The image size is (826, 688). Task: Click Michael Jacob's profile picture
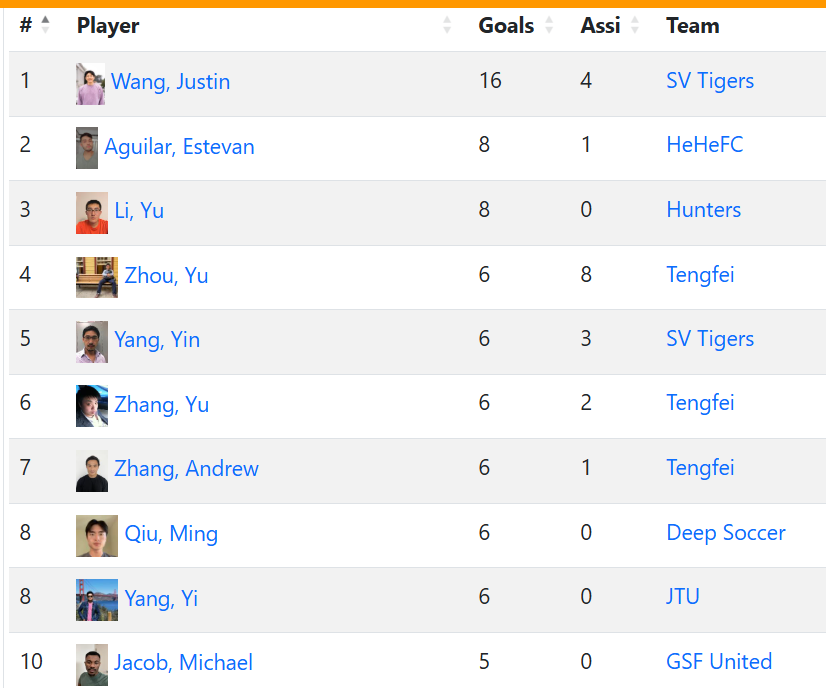coord(92,665)
